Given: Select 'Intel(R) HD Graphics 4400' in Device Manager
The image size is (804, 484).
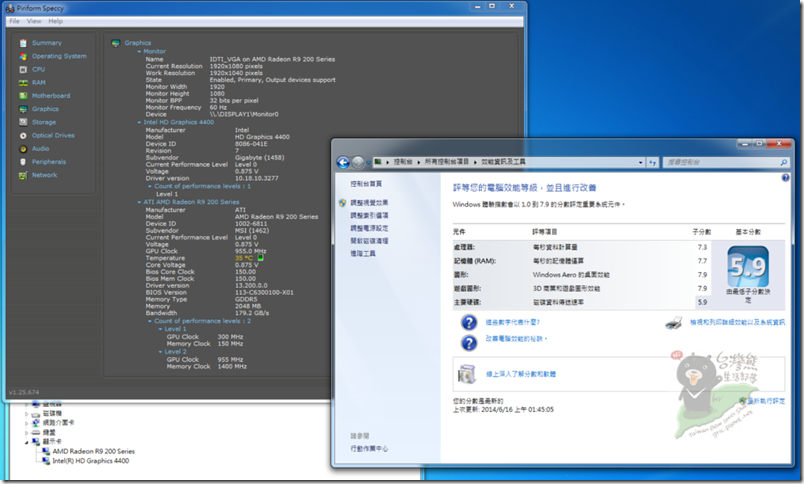Looking at the screenshot, I should [x=91, y=461].
